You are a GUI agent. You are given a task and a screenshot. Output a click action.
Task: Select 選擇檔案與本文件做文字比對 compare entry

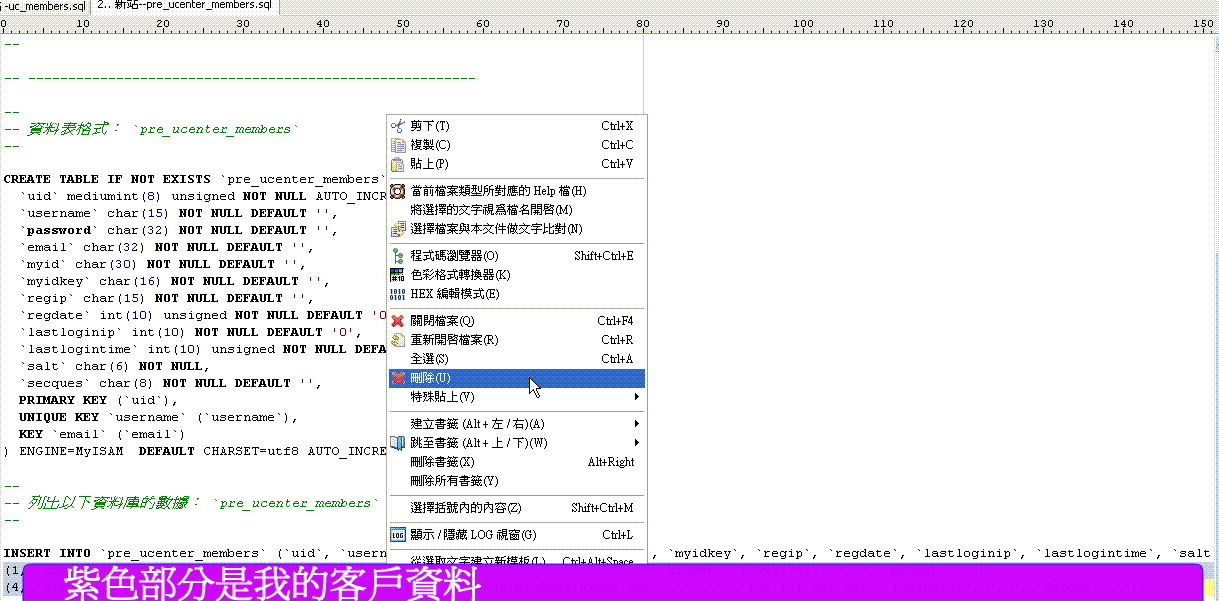point(516,229)
